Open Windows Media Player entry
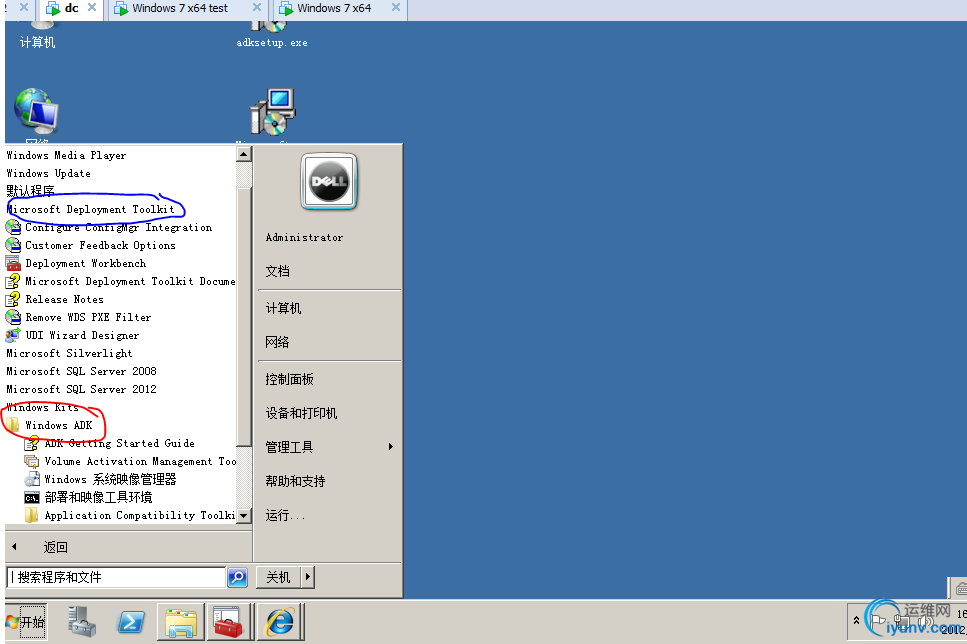967x644 pixels. point(66,155)
